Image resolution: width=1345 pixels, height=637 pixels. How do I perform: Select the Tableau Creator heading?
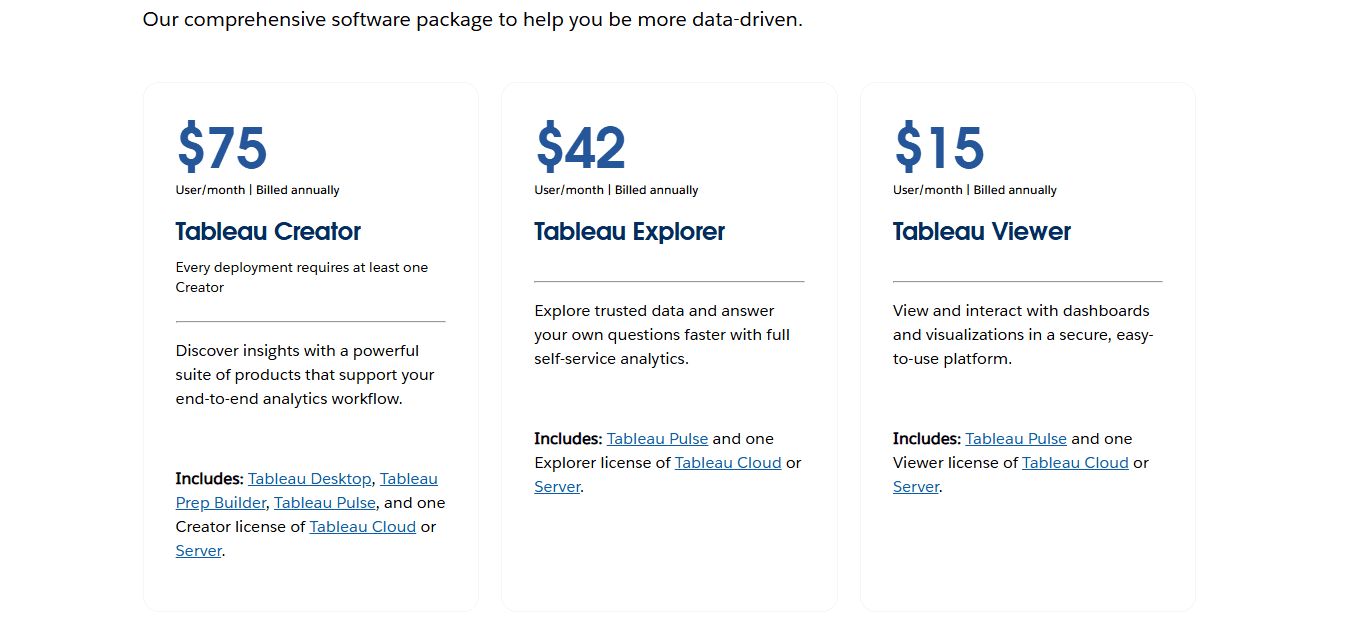[267, 231]
